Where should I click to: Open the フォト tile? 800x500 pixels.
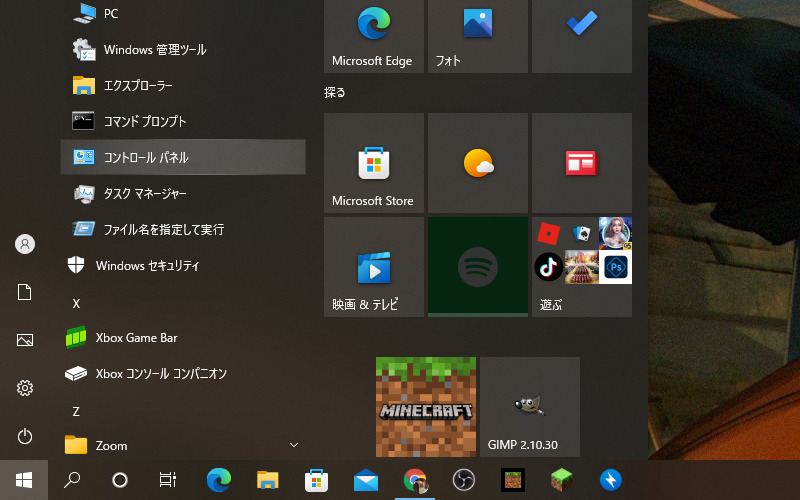[x=478, y=36]
